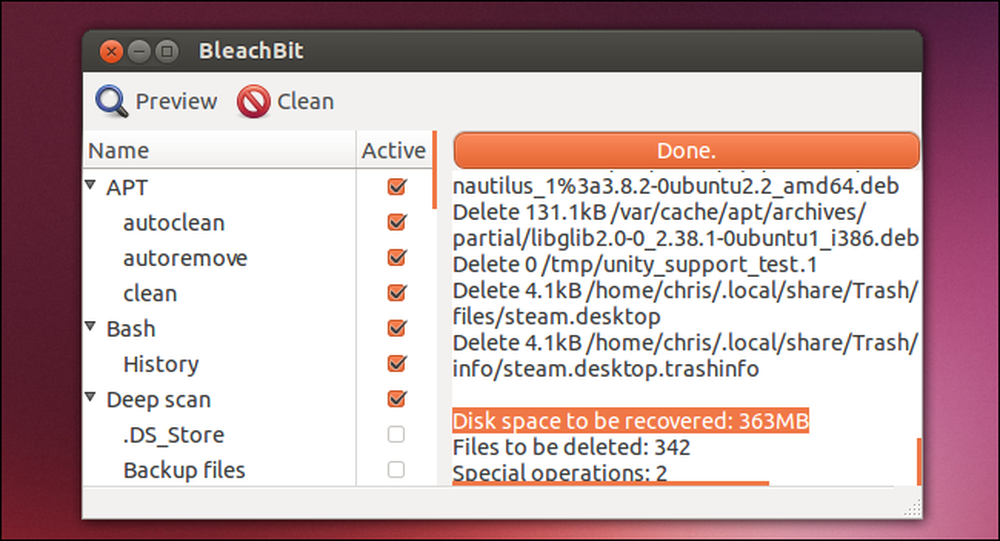
Task: Enable the .DS_Store checkbox
Action: click(396, 434)
